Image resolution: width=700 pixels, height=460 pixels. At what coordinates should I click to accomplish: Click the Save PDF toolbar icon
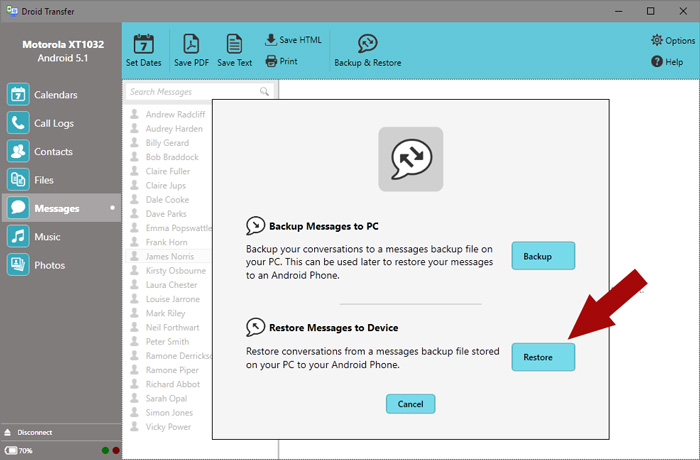click(x=191, y=50)
